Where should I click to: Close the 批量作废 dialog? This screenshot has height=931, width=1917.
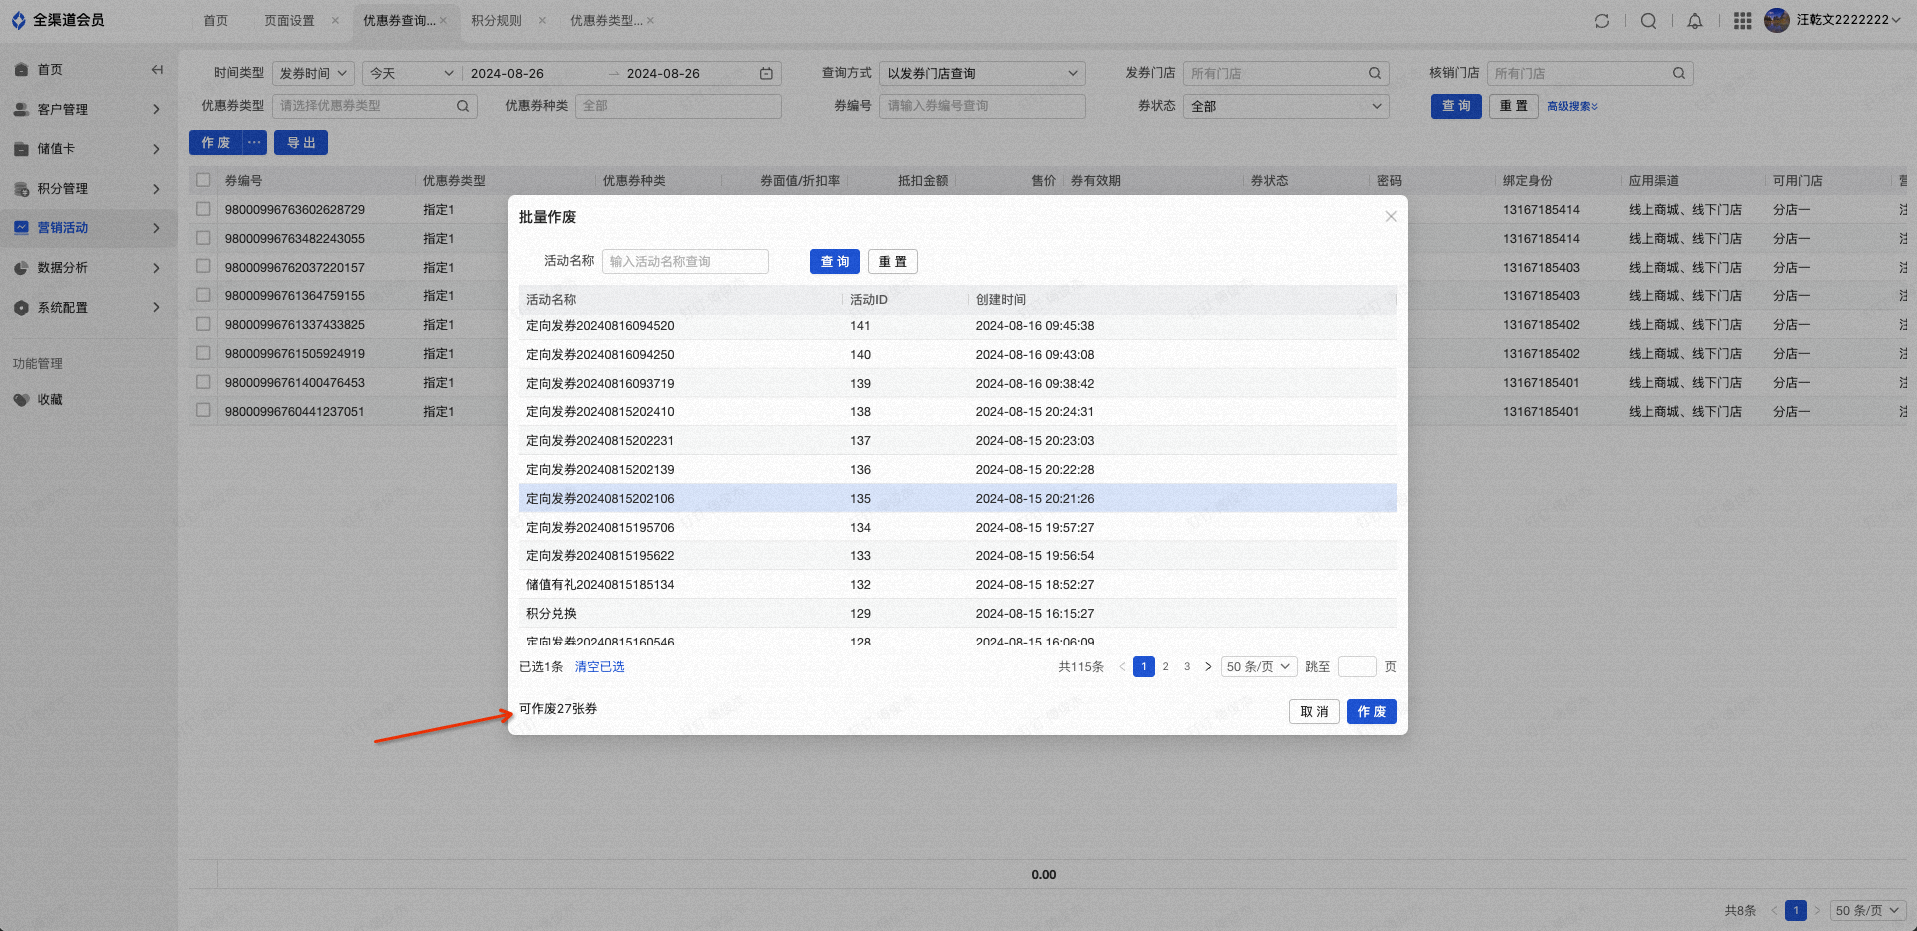(x=1391, y=217)
